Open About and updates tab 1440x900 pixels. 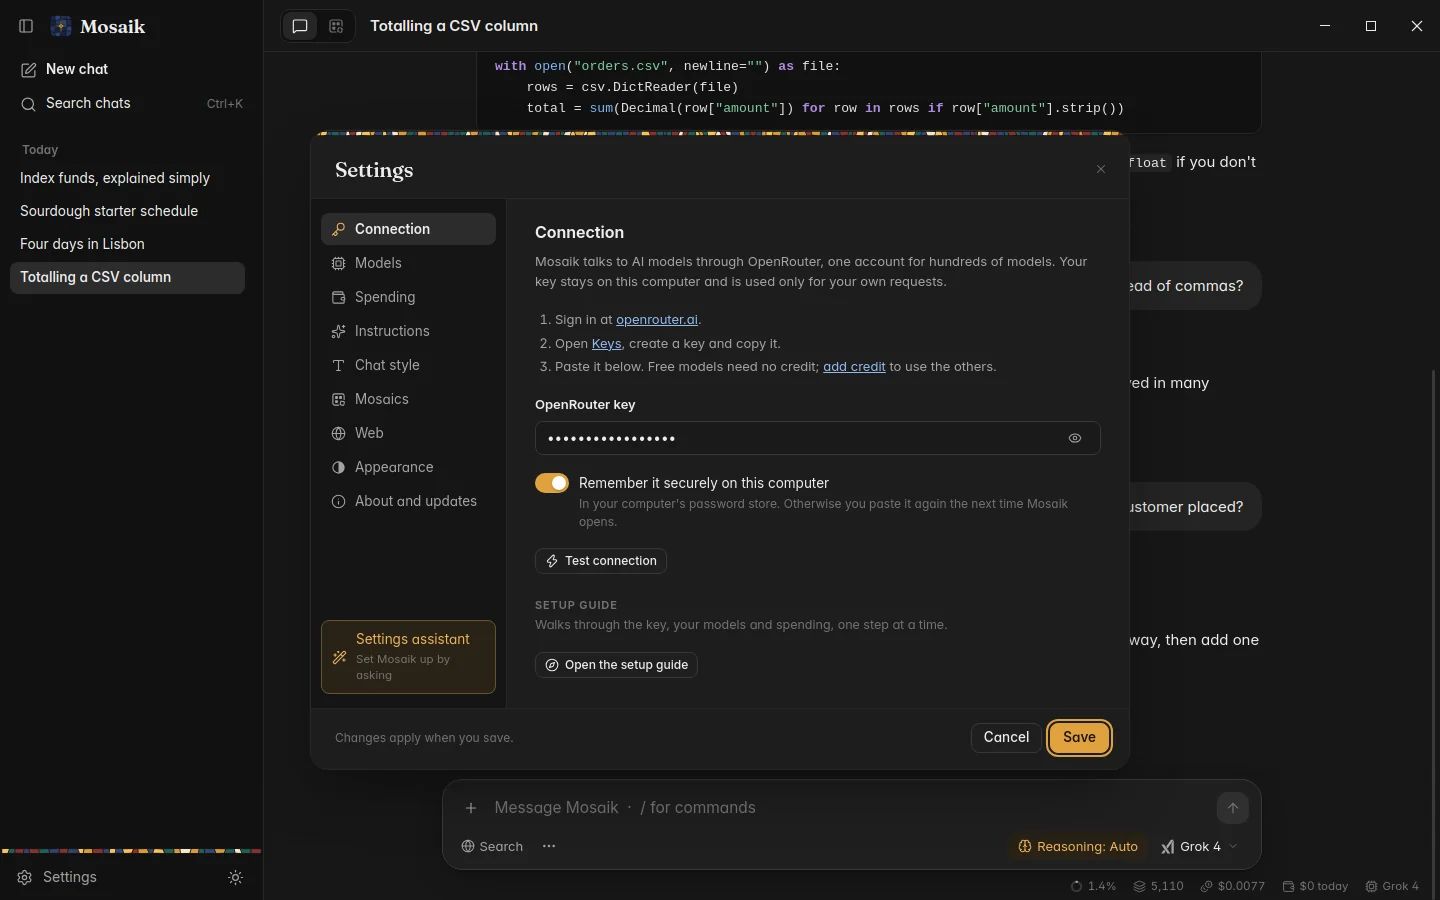(x=408, y=501)
